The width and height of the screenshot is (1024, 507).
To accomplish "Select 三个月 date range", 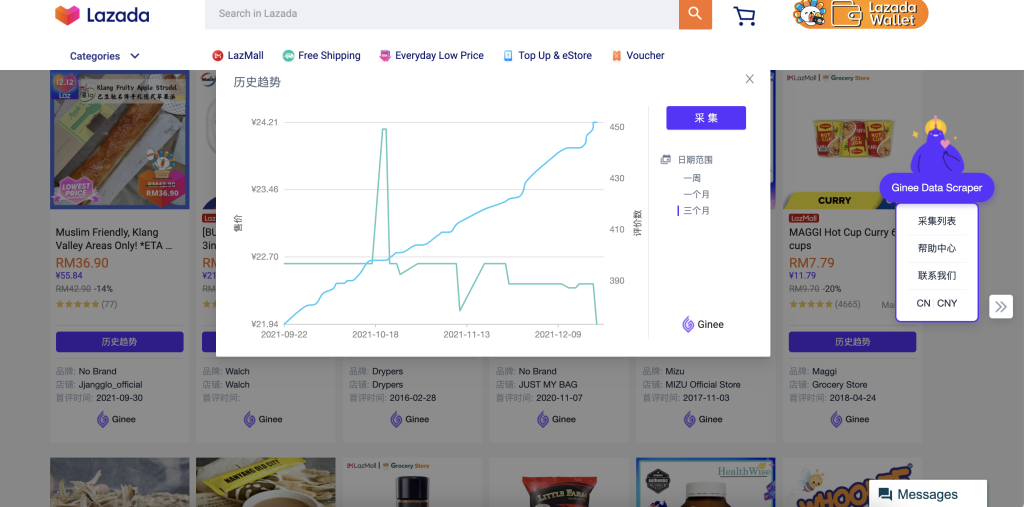I will pos(696,211).
